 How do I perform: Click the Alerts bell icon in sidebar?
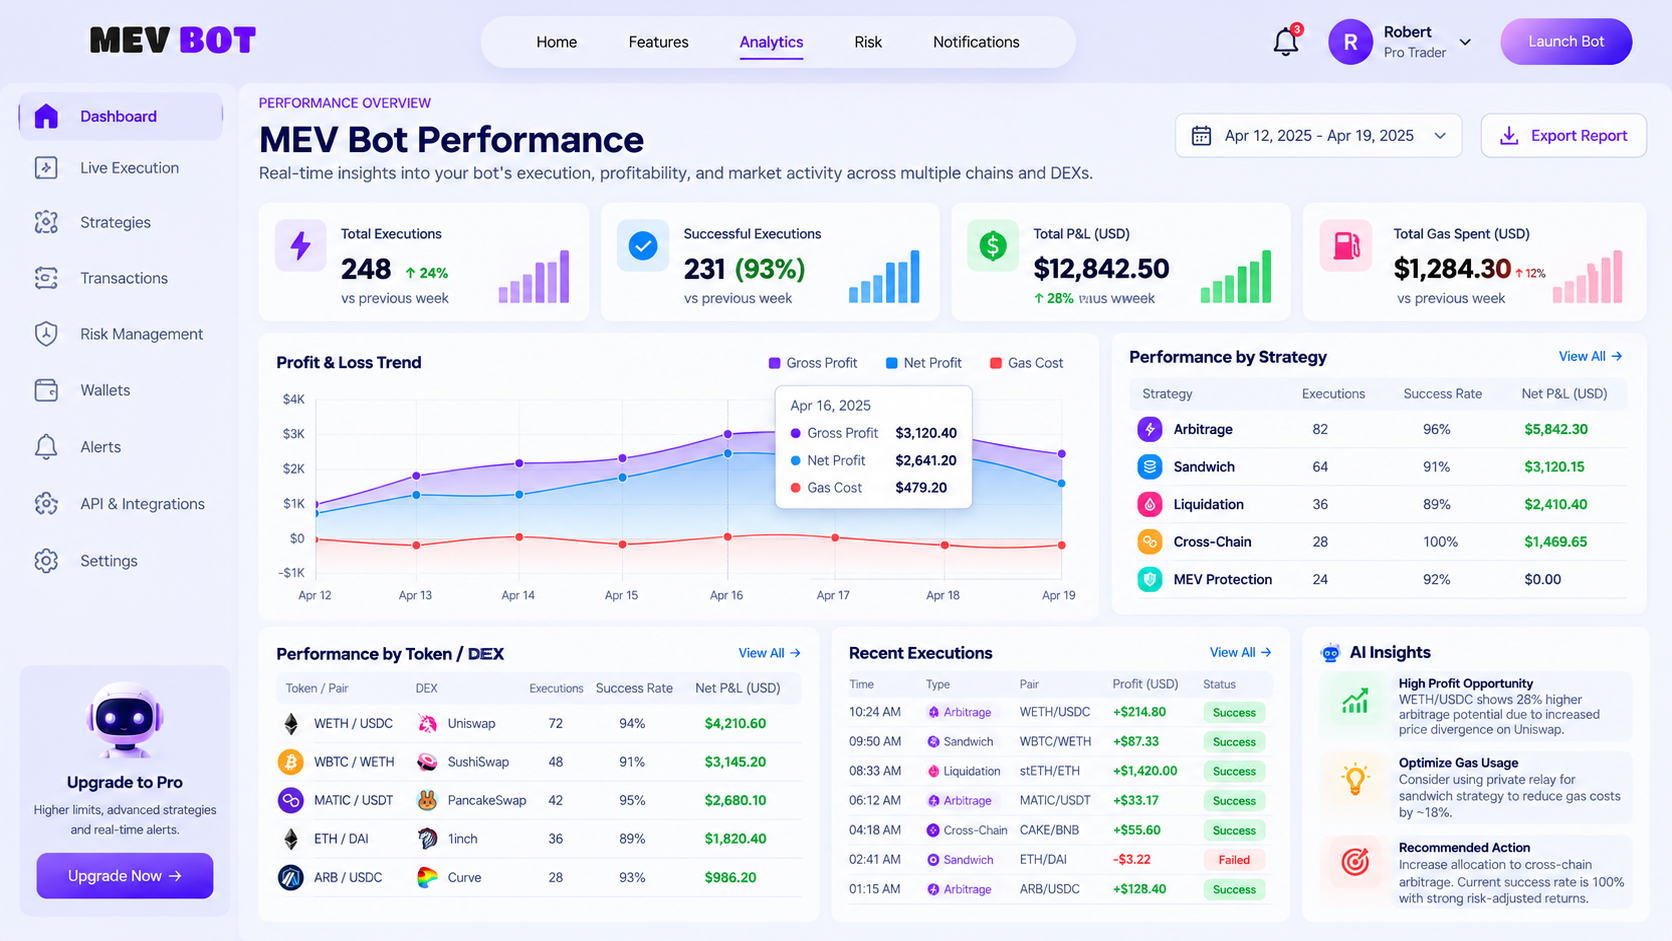[46, 447]
